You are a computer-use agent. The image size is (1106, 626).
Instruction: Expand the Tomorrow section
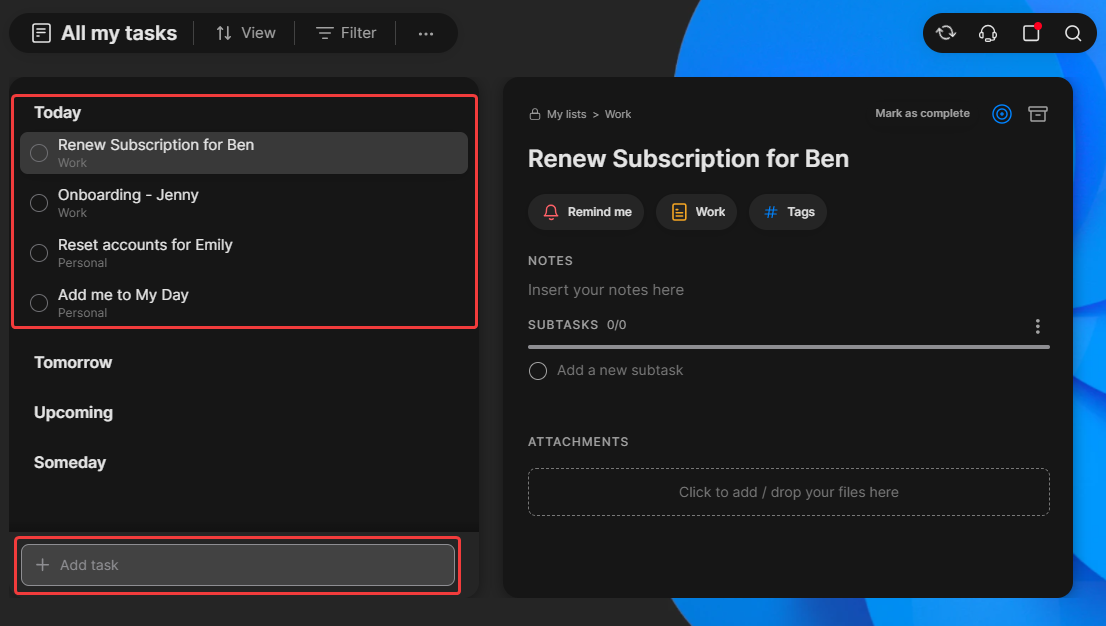tap(73, 362)
